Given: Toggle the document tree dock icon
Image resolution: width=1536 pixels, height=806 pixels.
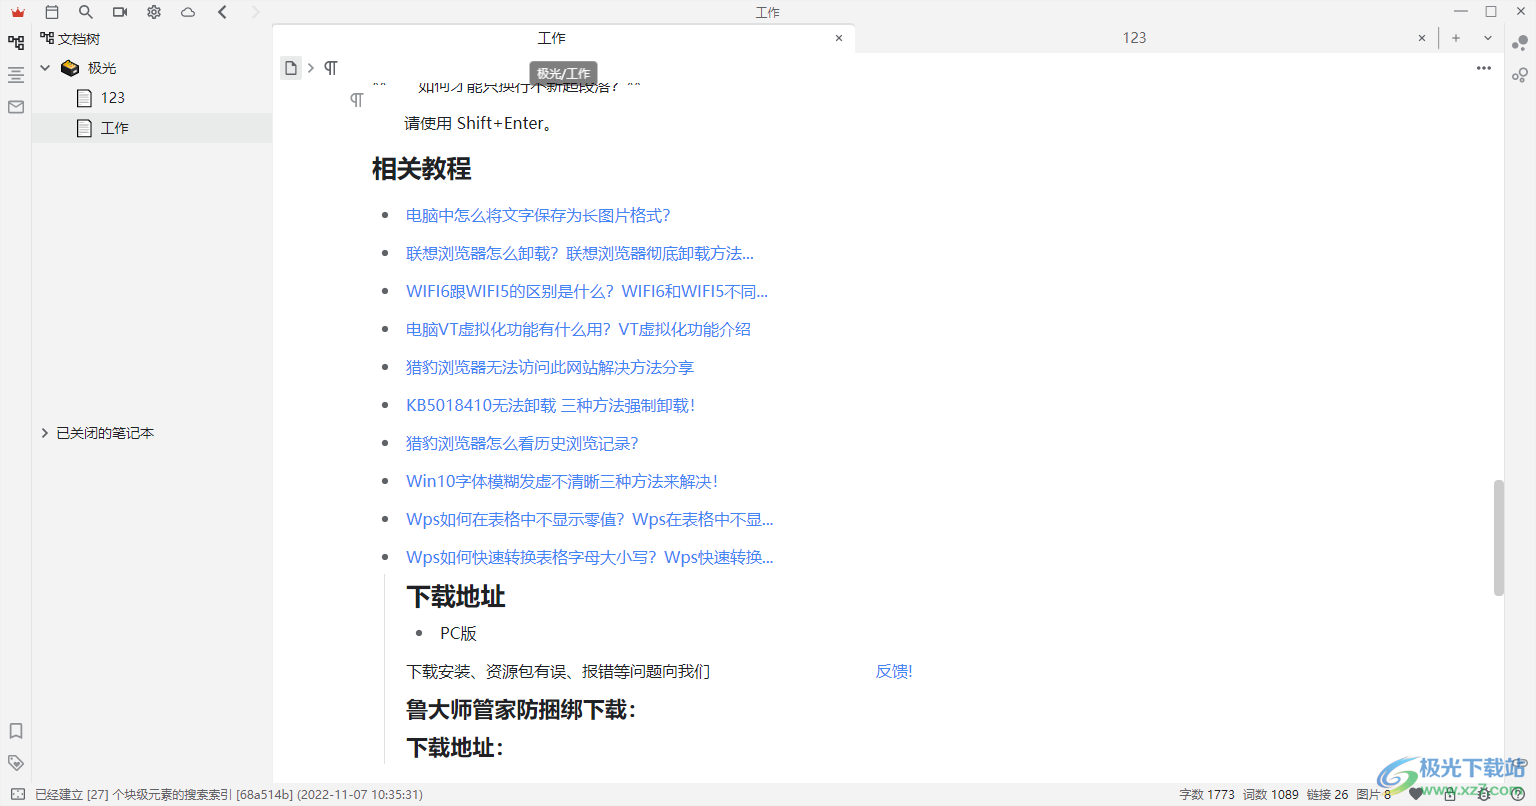Looking at the screenshot, I should point(15,42).
